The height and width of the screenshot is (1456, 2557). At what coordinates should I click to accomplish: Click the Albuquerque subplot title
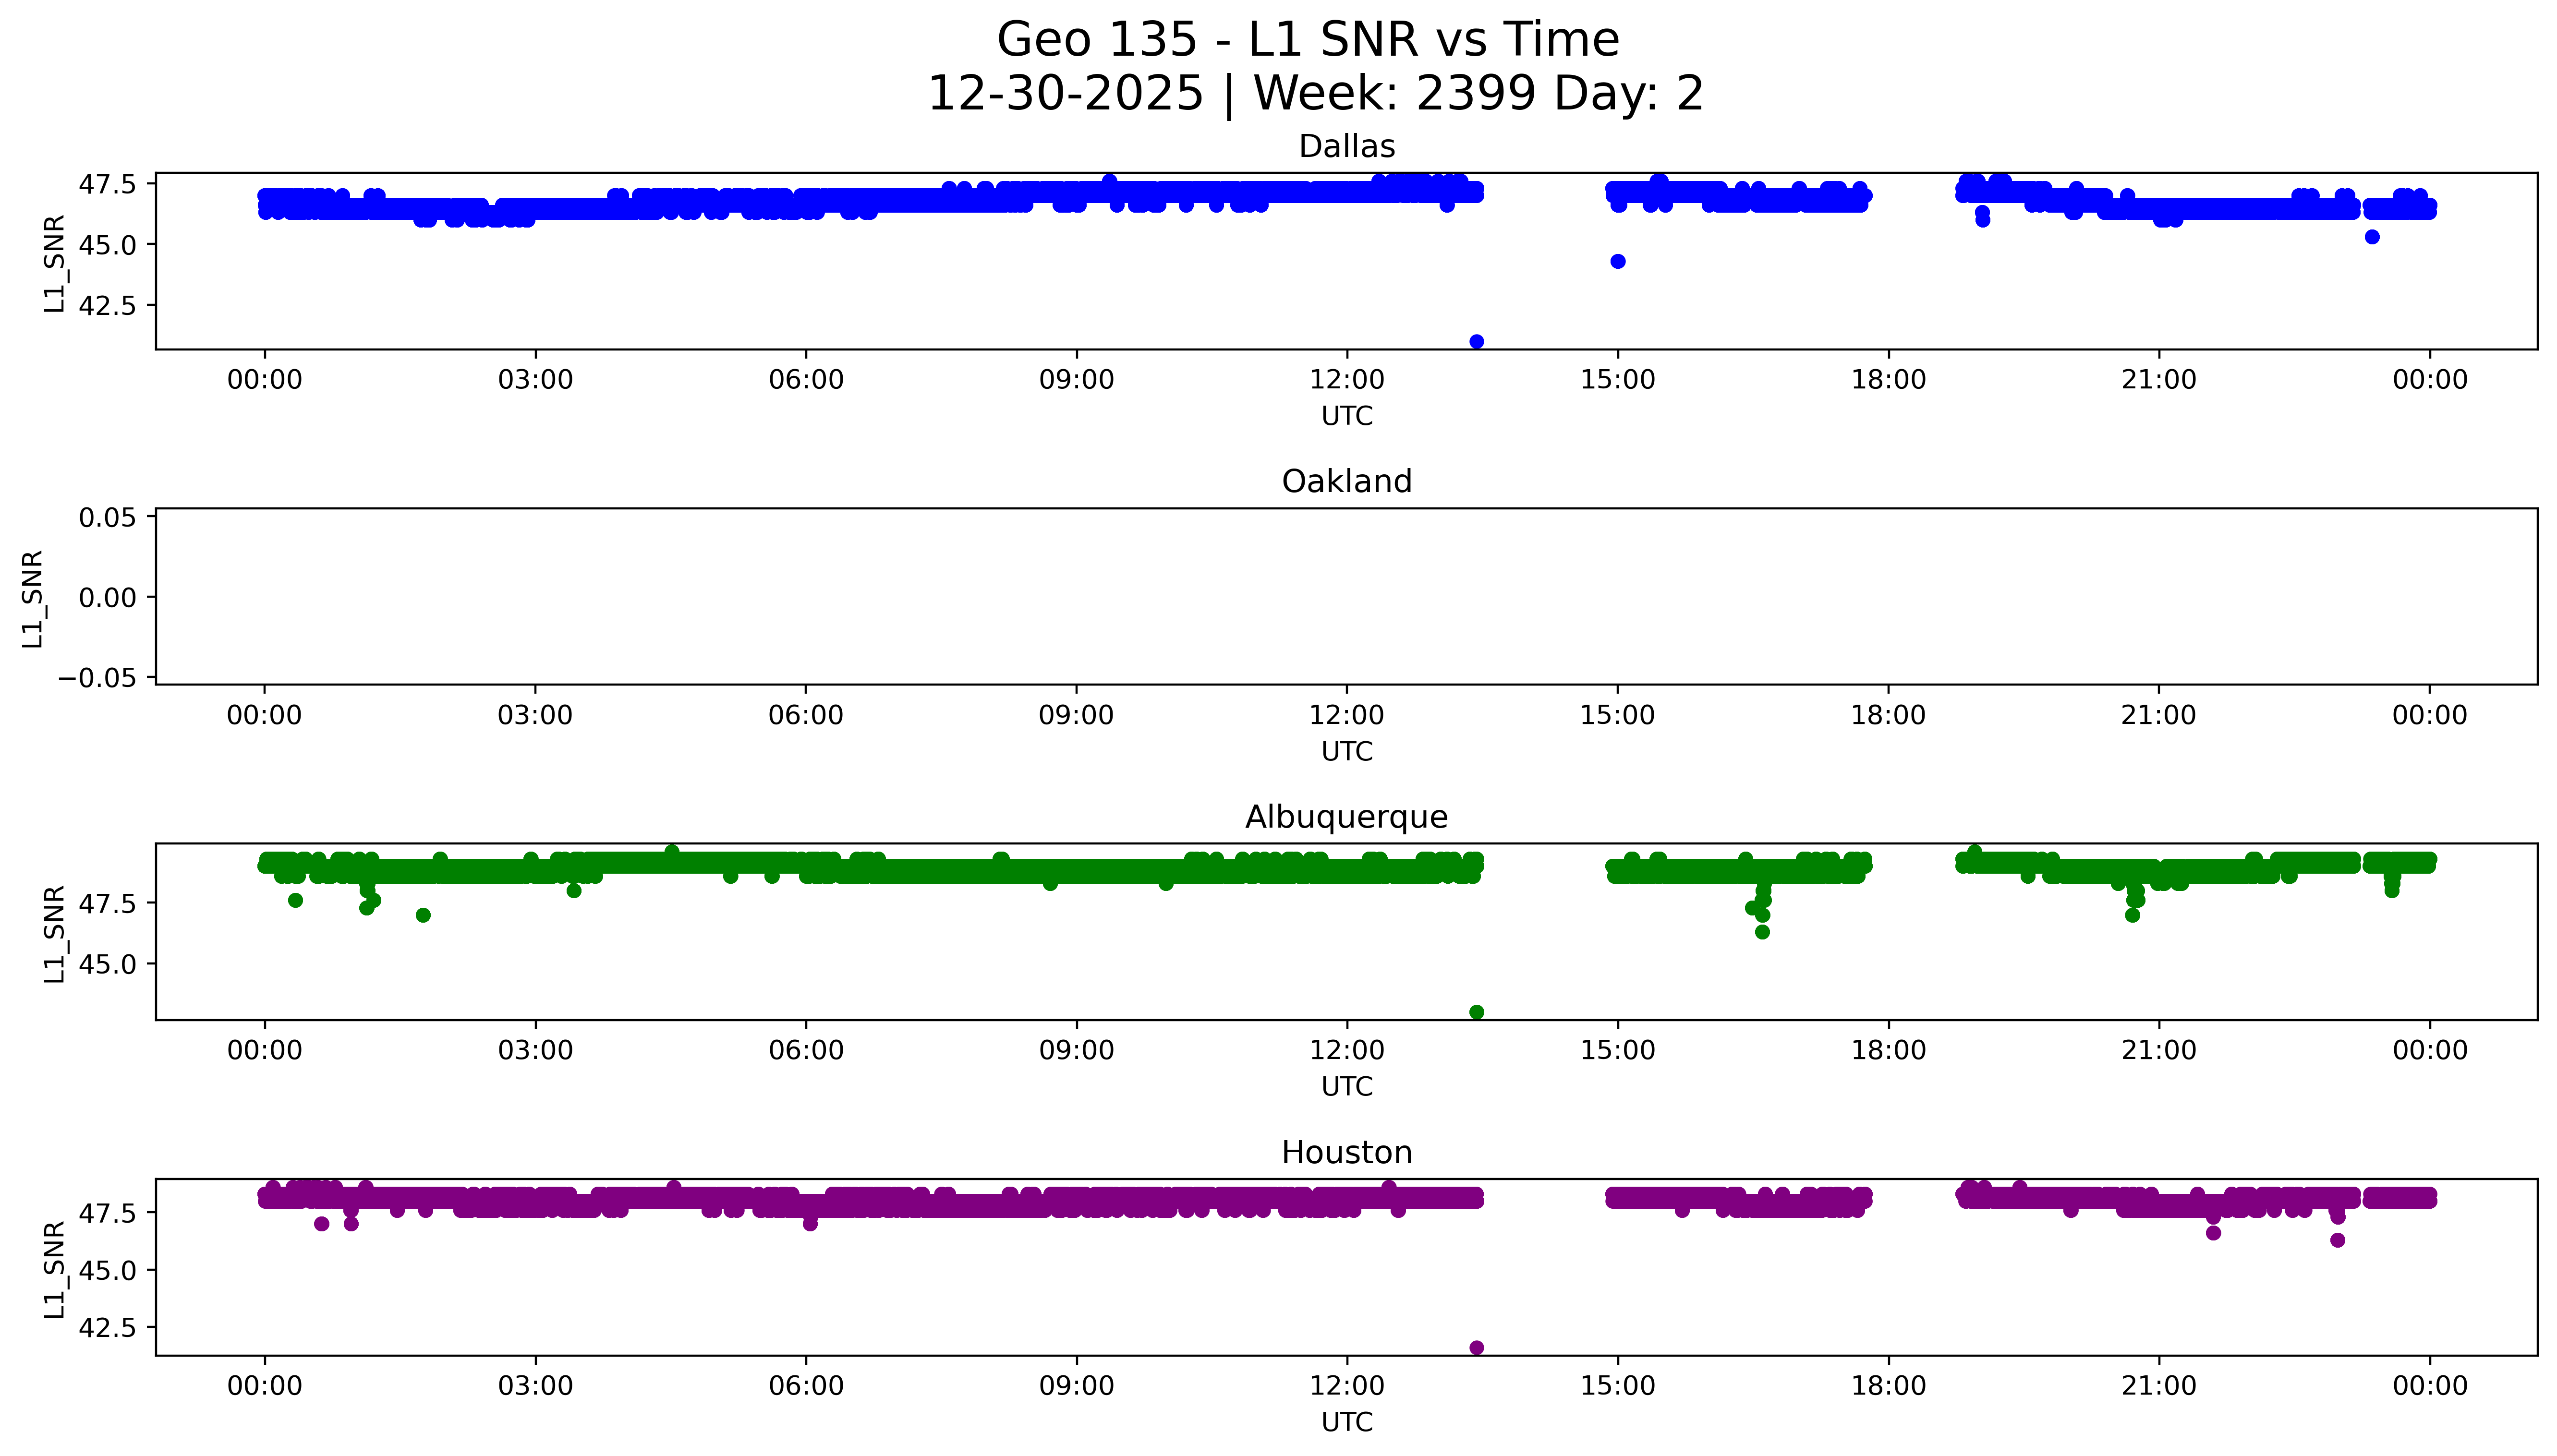pos(1346,817)
